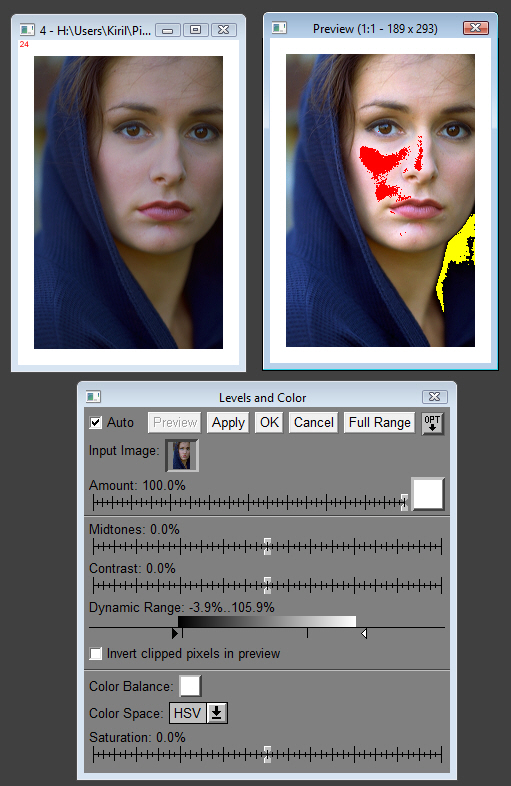Minimize the source image window
Screen dimensions: 511x786
(167, 30)
